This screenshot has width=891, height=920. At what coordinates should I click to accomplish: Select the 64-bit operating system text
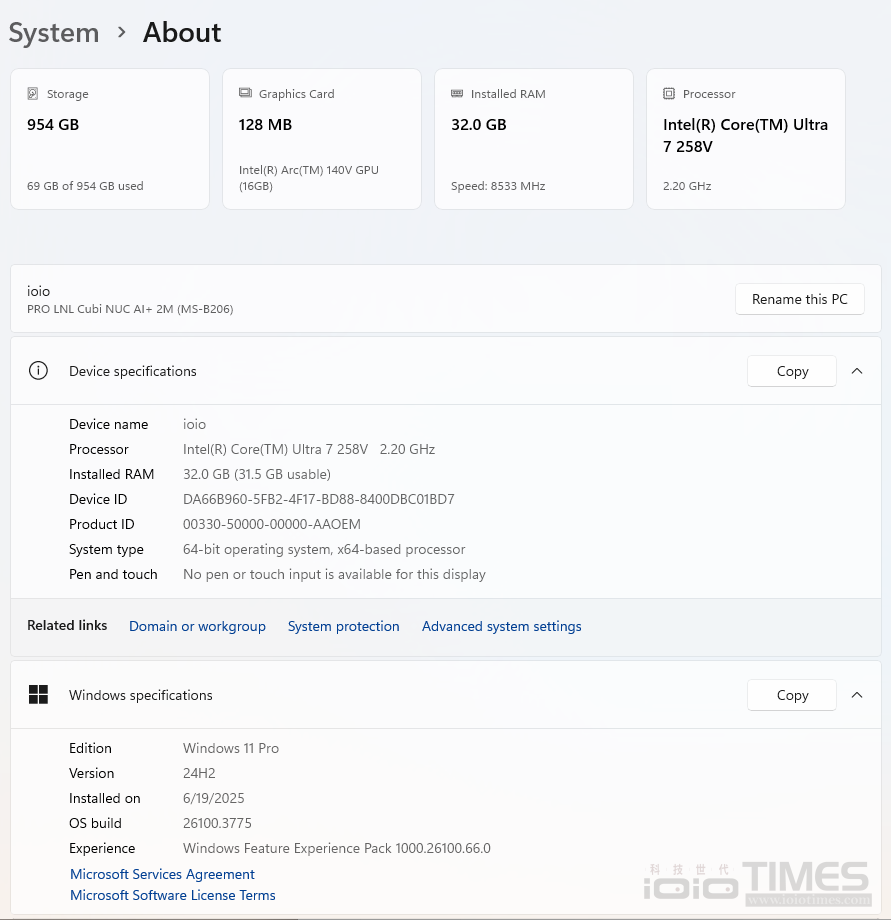click(x=324, y=549)
